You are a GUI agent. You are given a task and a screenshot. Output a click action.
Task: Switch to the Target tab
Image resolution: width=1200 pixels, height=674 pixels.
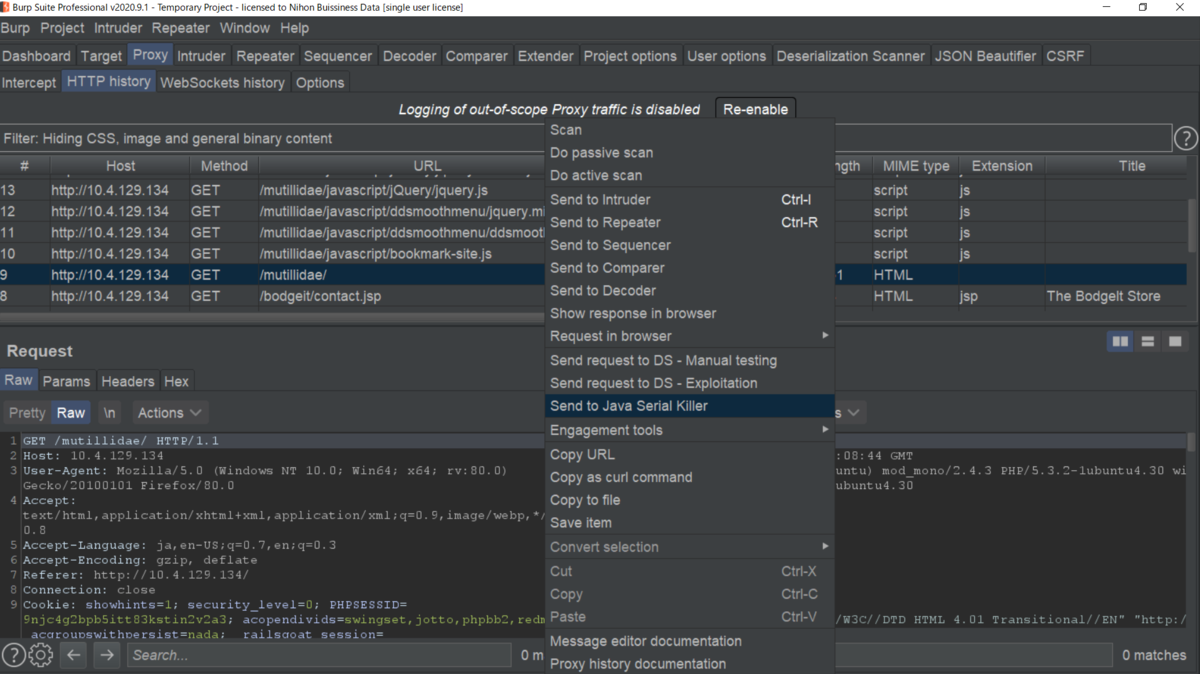(101, 56)
